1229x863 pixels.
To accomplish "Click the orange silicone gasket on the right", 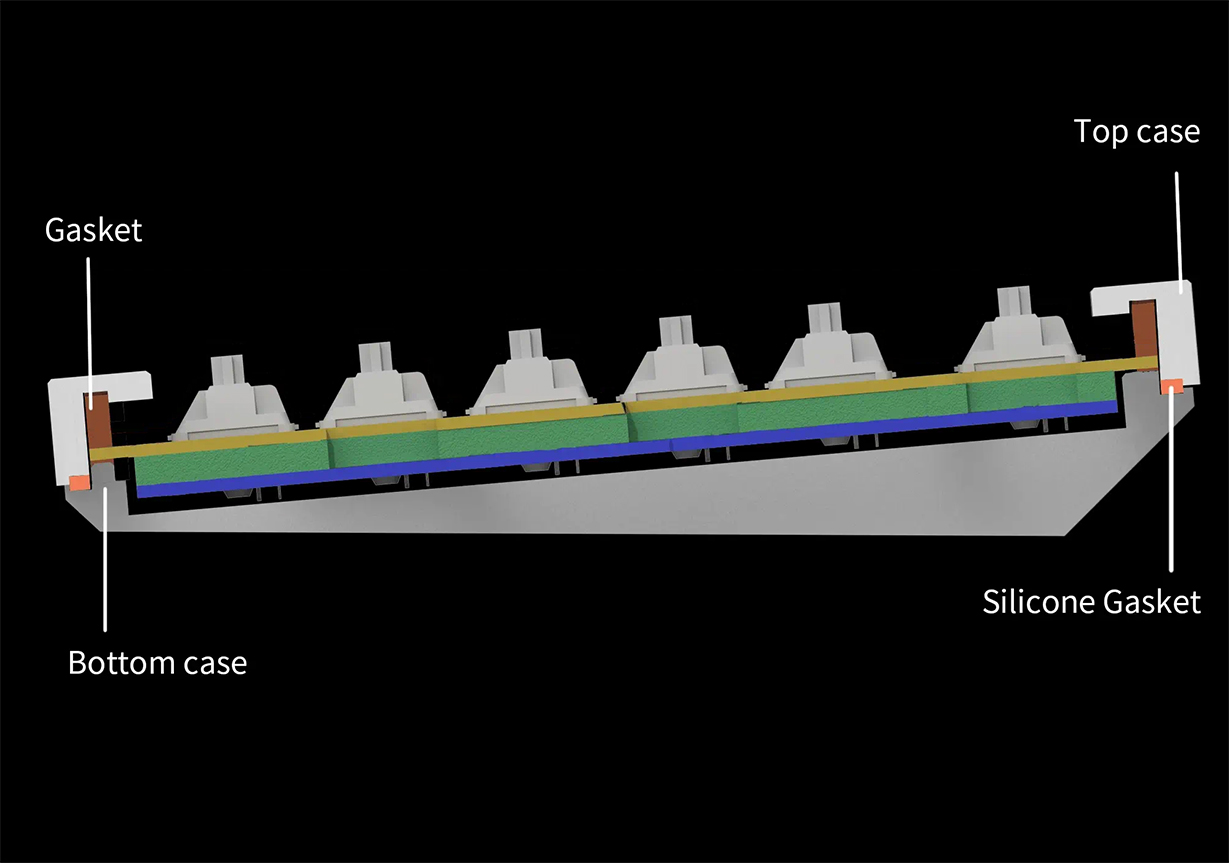I will click(1172, 385).
